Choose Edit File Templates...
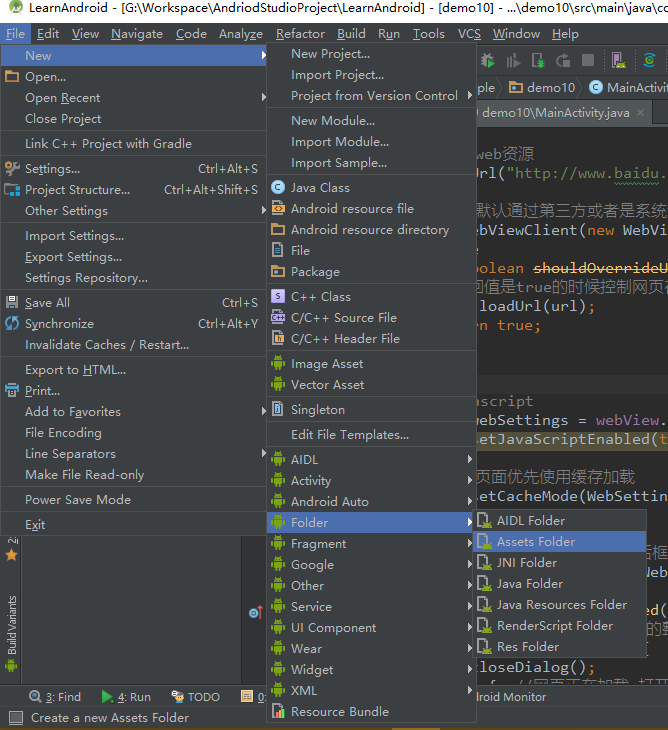The image size is (668, 730). [x=372, y=434]
